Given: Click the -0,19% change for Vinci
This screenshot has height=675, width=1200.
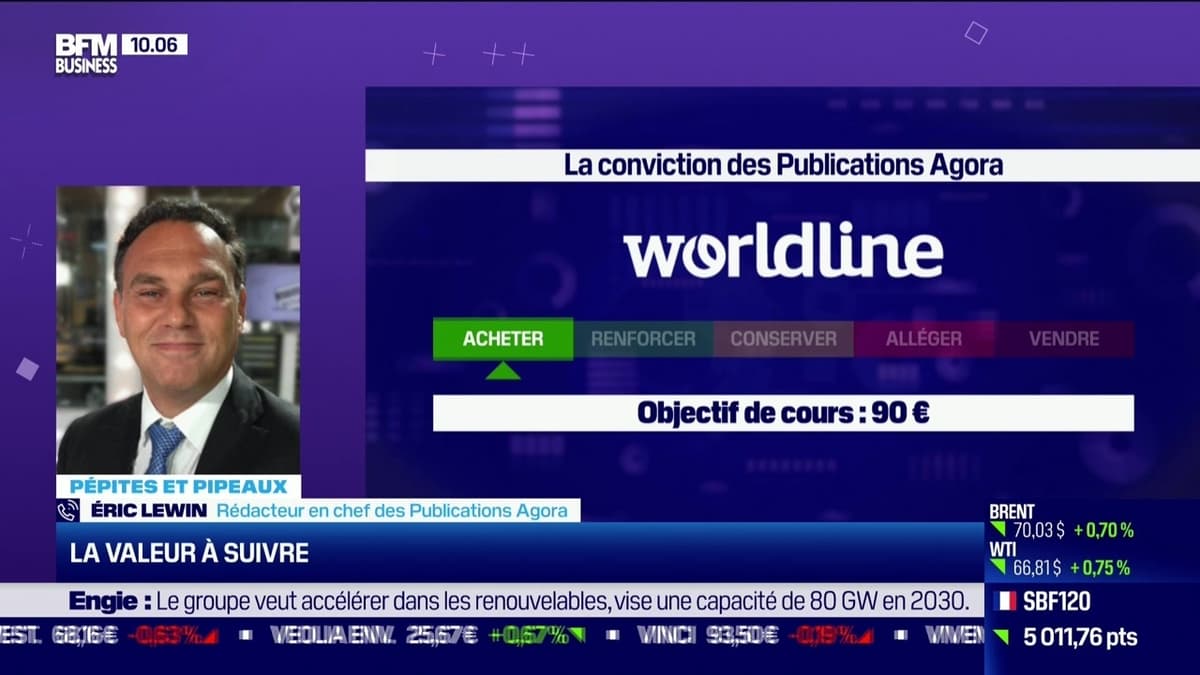Looking at the screenshot, I should click(833, 634).
